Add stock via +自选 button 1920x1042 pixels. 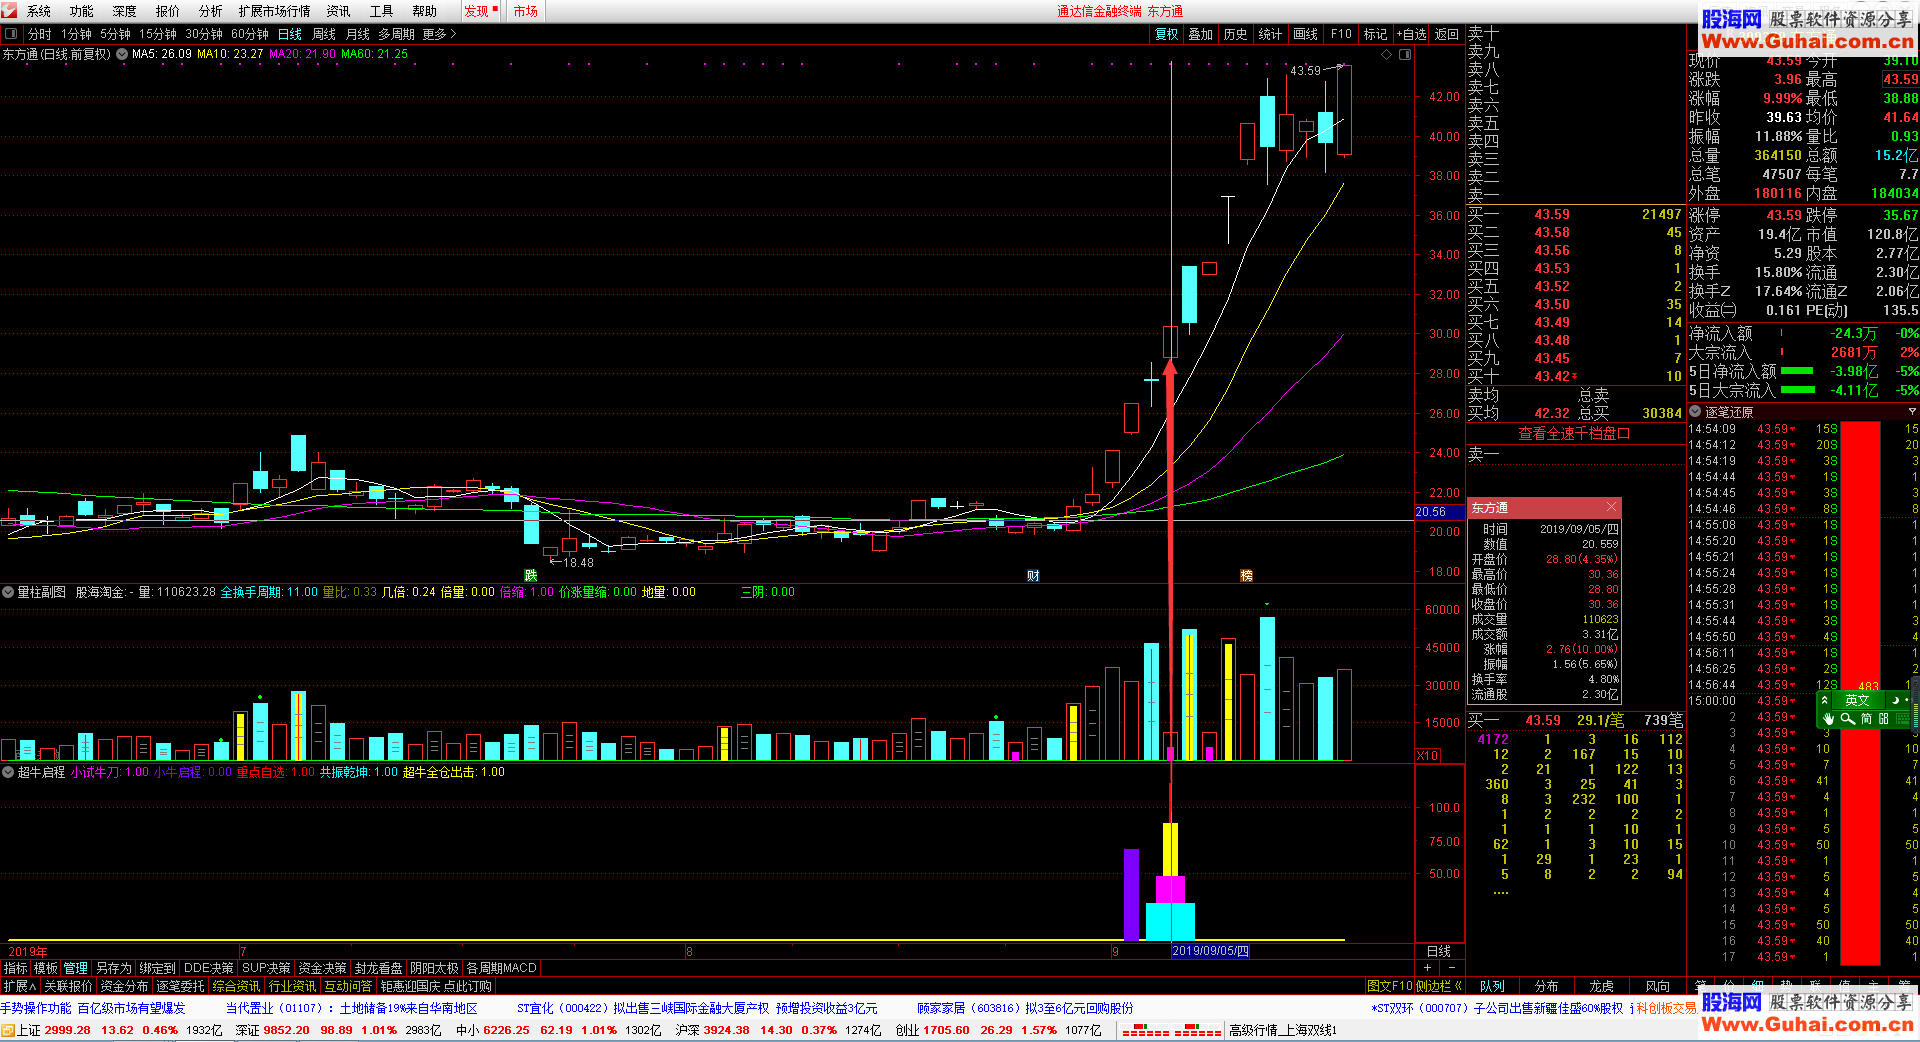[1411, 34]
